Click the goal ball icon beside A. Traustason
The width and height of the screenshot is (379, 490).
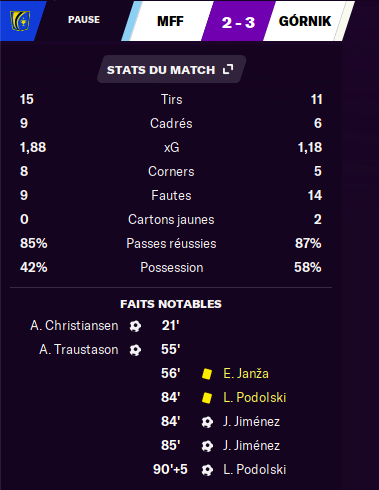coord(135,350)
